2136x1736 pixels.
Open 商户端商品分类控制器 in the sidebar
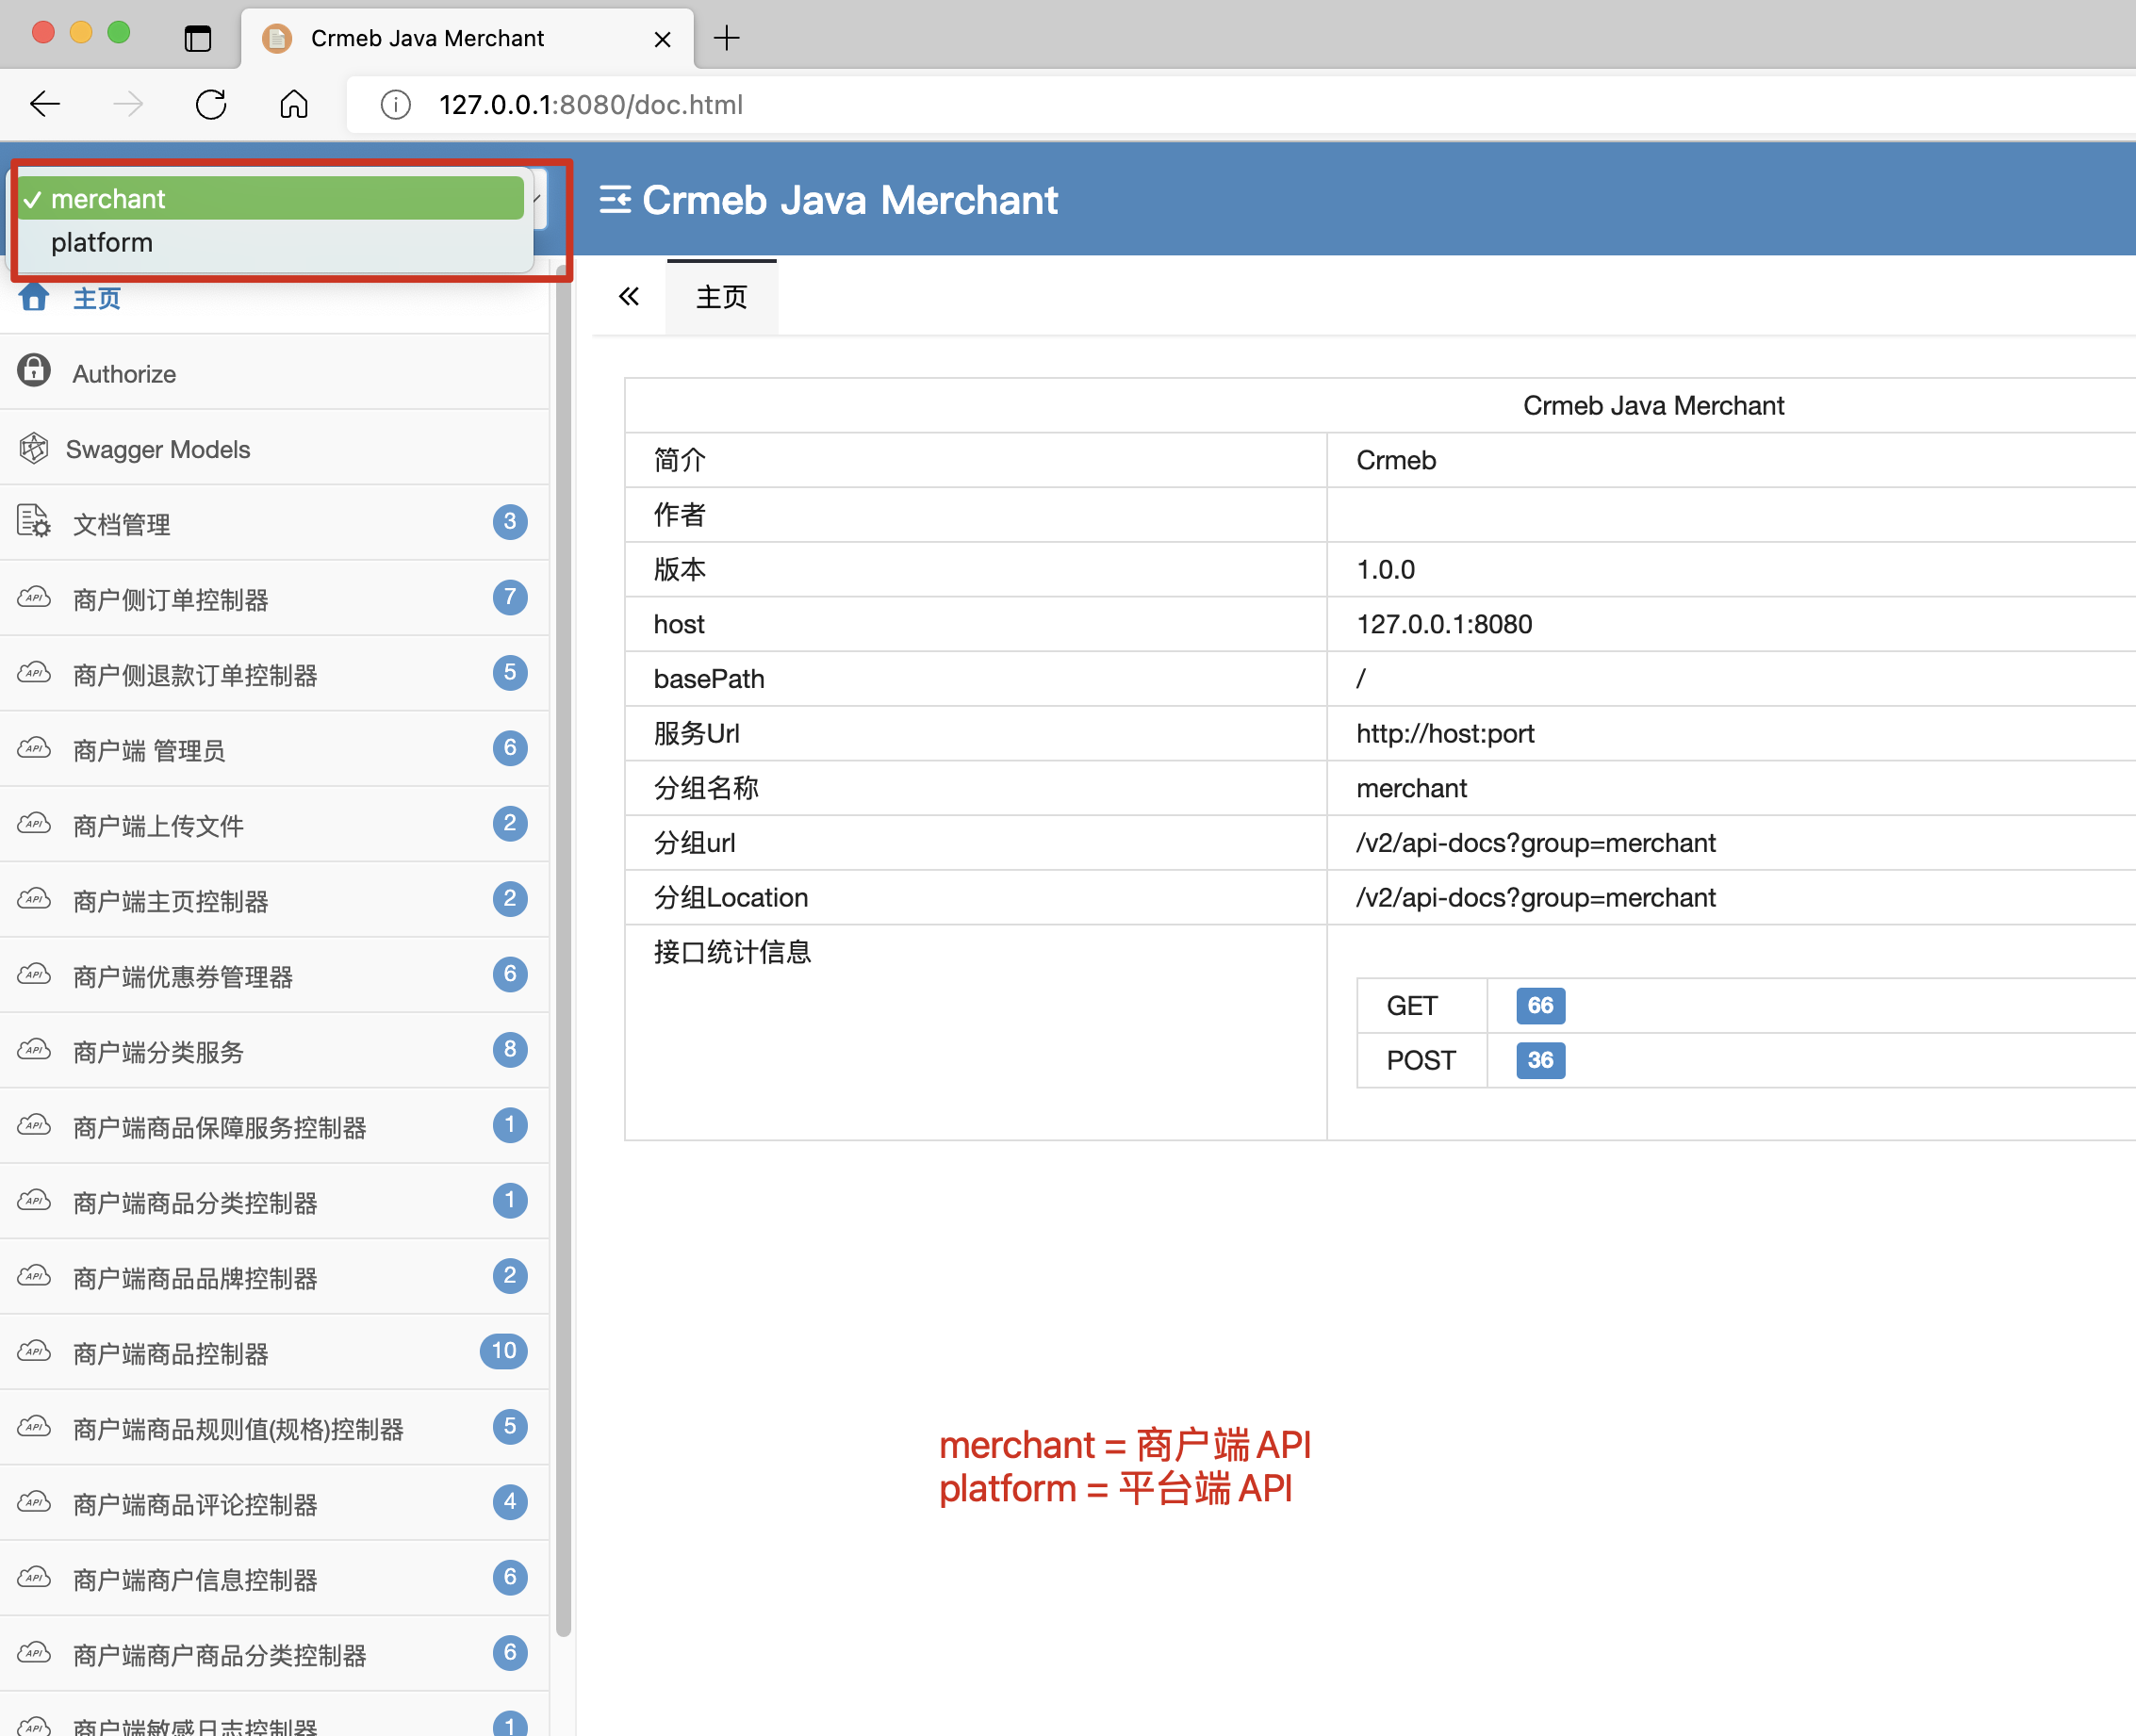(x=274, y=1201)
